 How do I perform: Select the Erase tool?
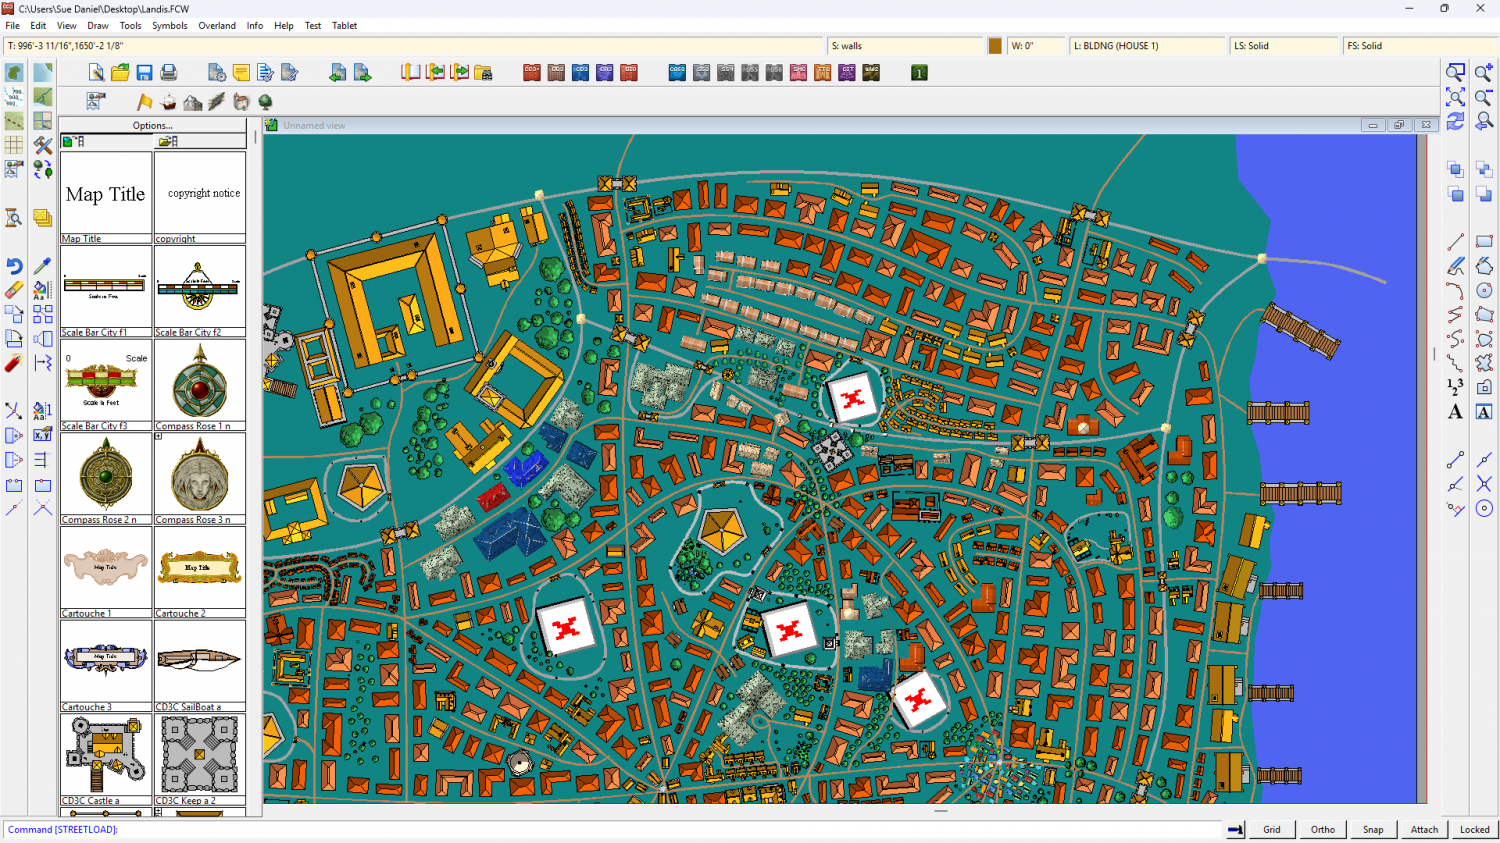pos(14,290)
